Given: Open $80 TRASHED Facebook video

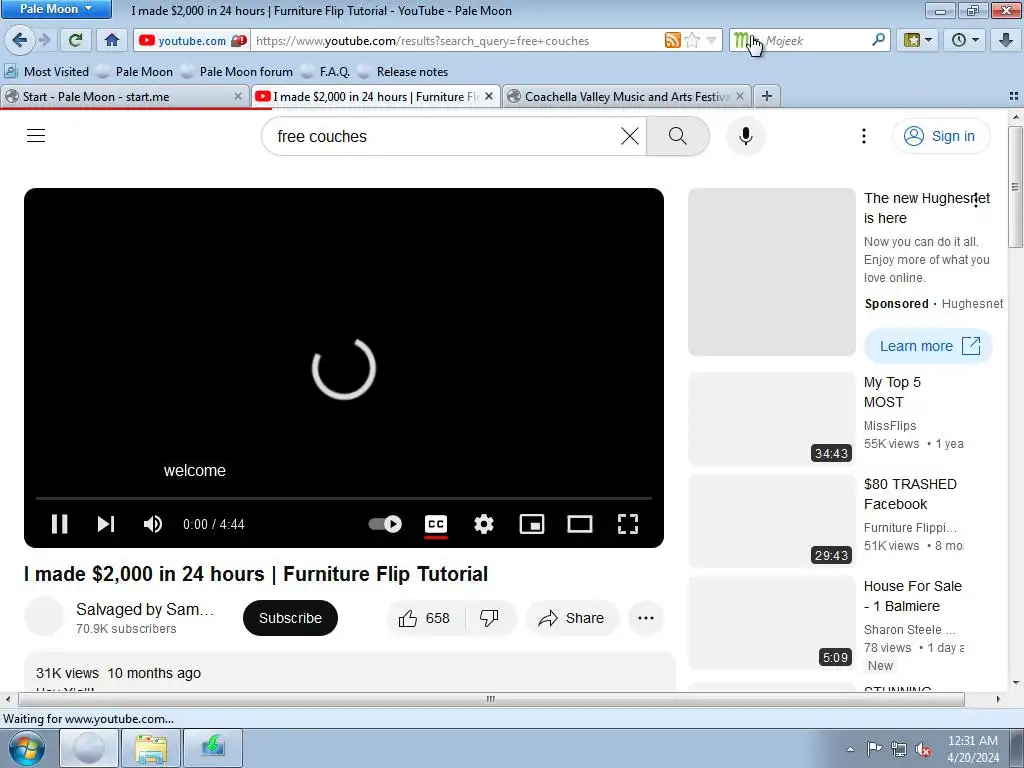Looking at the screenshot, I should 910,494.
